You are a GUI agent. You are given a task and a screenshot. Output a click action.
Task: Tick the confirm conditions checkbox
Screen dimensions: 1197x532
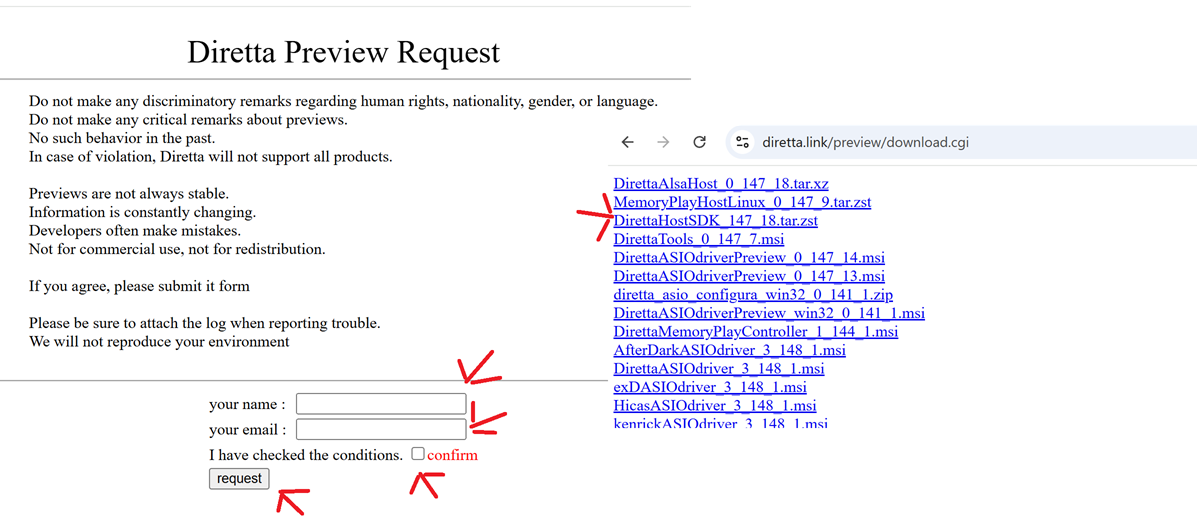(418, 454)
